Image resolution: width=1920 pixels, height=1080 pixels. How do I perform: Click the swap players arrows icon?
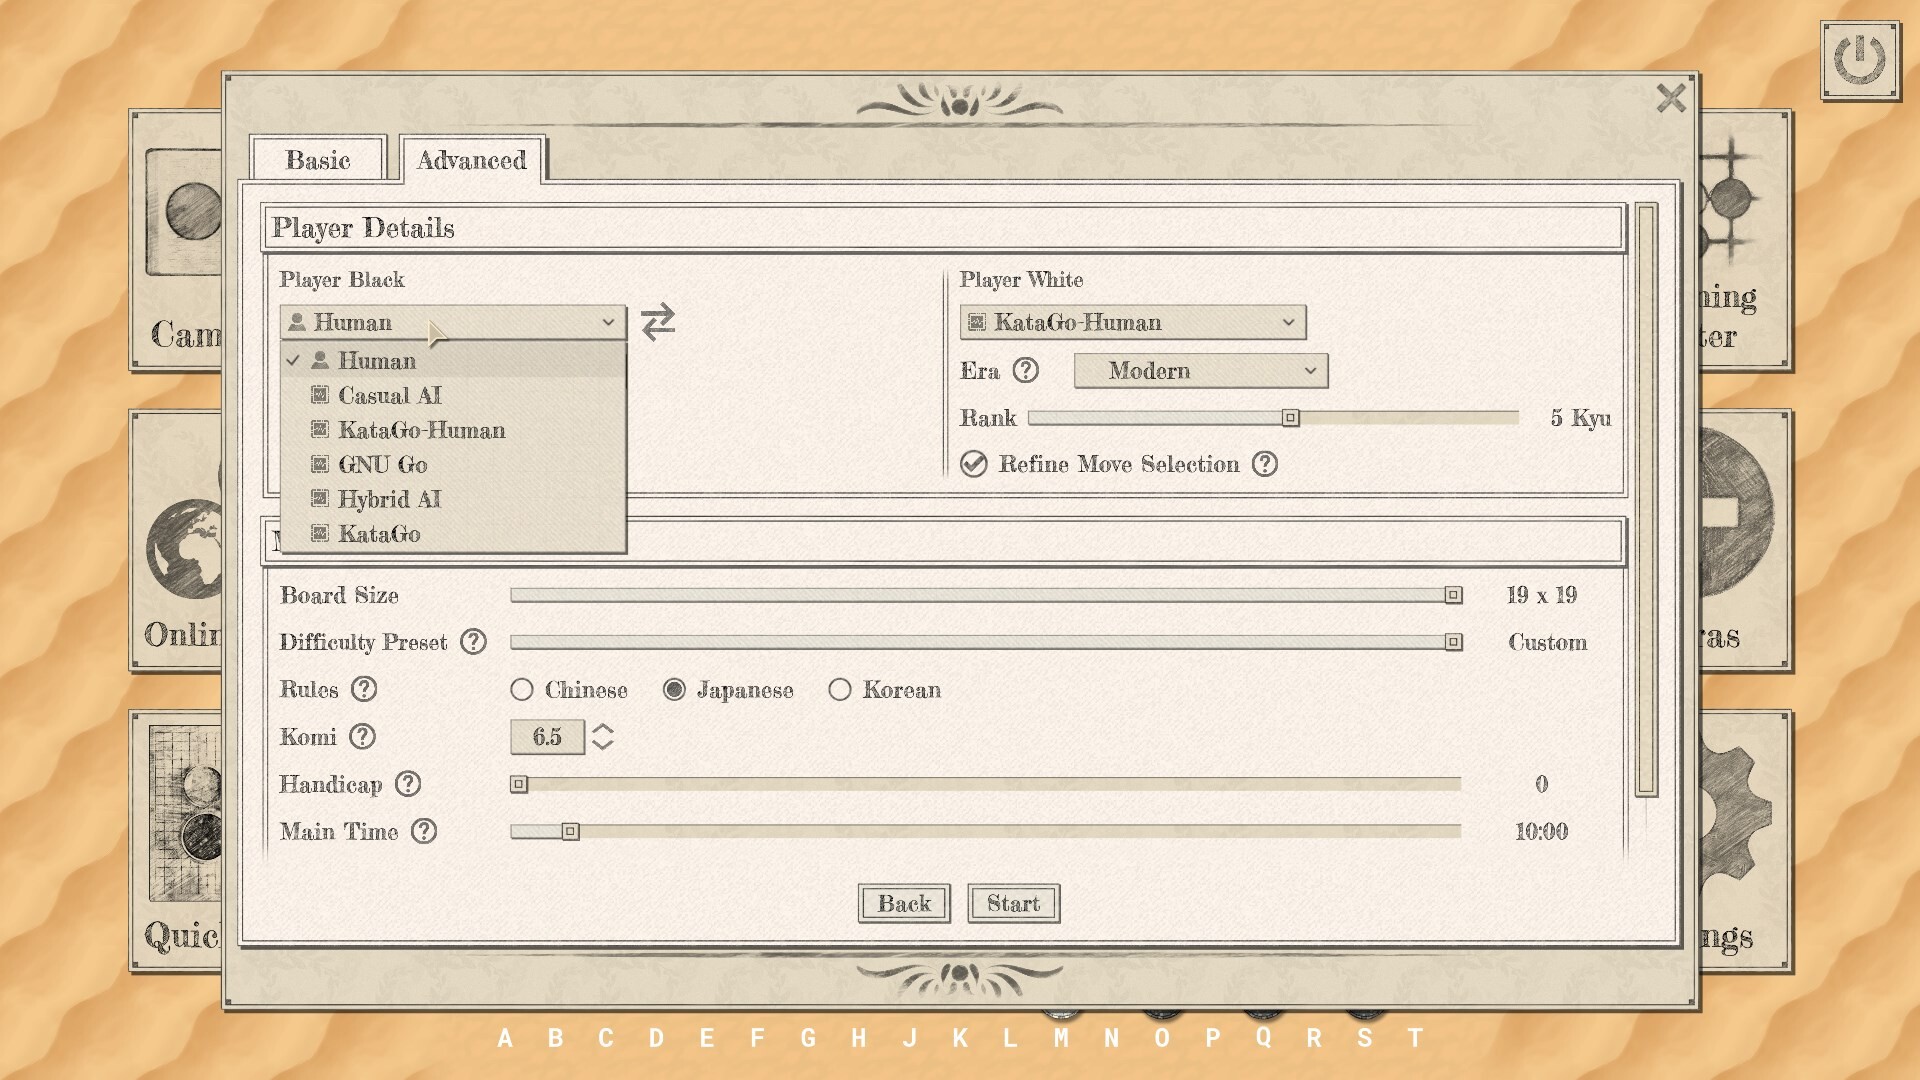click(657, 321)
